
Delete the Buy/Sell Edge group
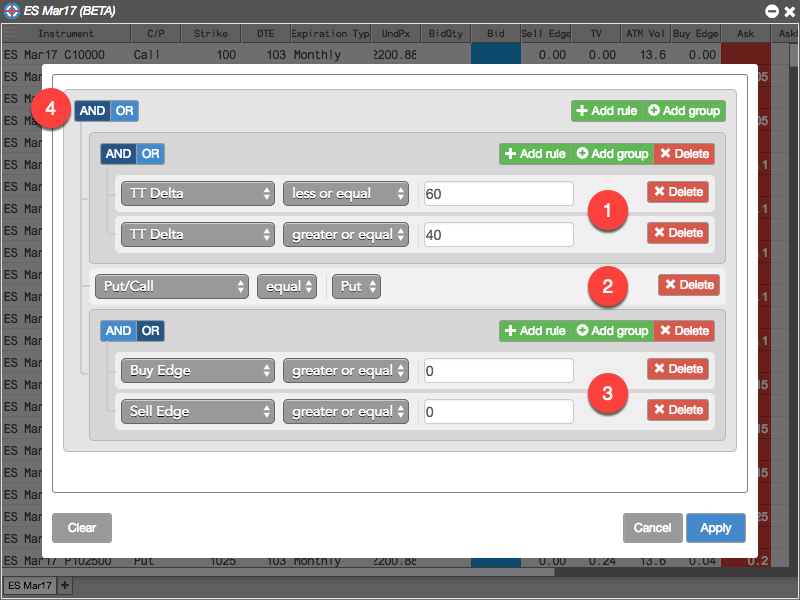684,331
